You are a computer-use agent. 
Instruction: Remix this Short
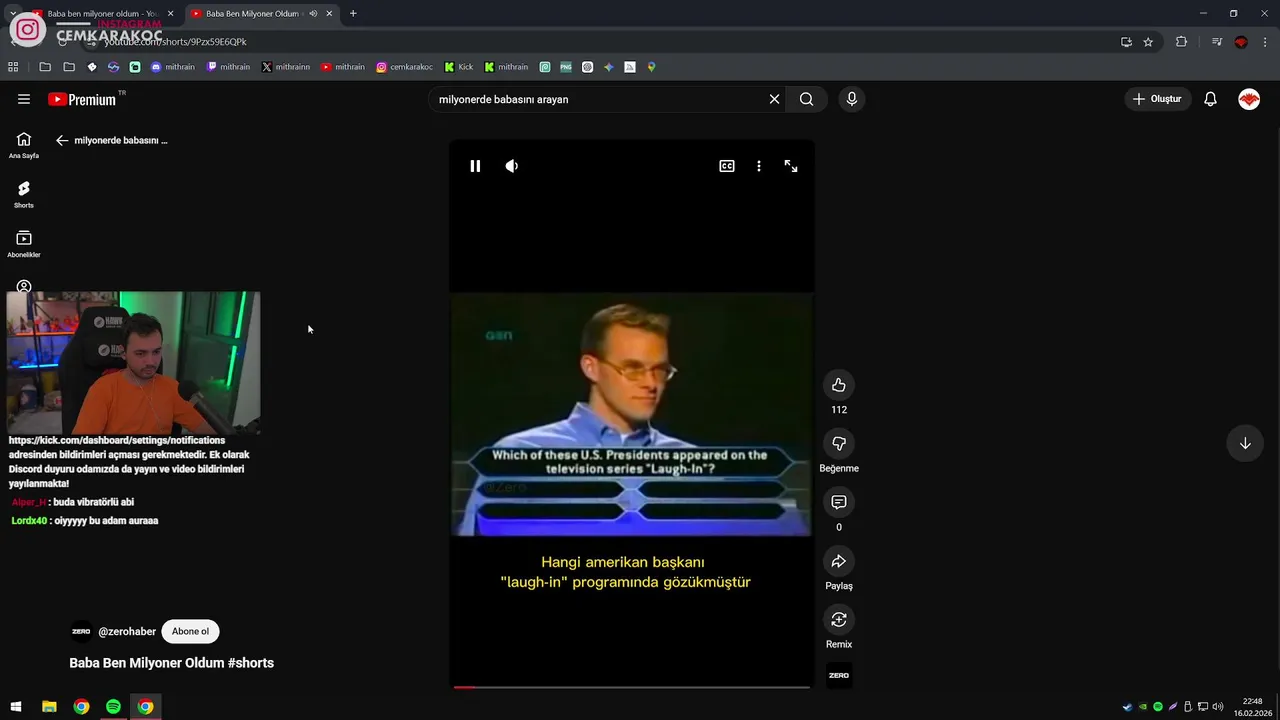click(839, 619)
